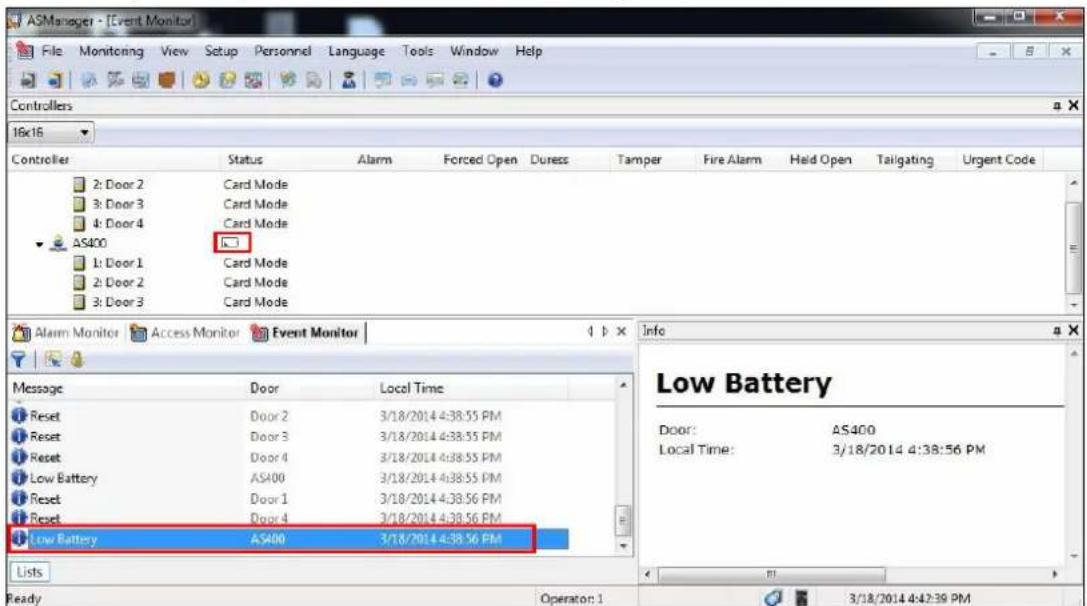The height and width of the screenshot is (606, 1087).
Task: Open the File menu
Action: (51, 51)
